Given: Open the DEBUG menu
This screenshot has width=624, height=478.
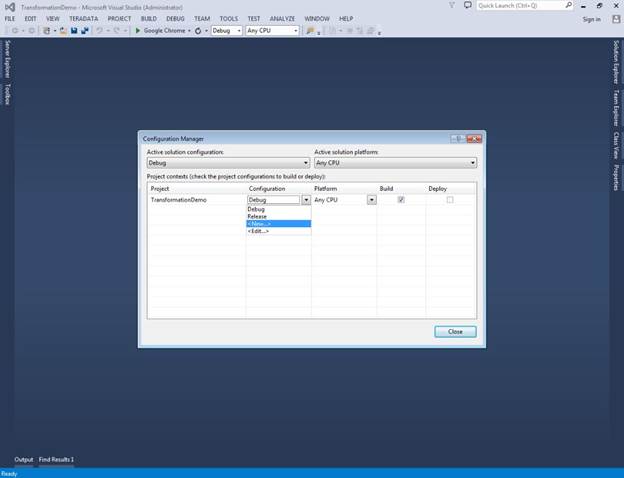Looking at the screenshot, I should pyautogui.click(x=176, y=19).
